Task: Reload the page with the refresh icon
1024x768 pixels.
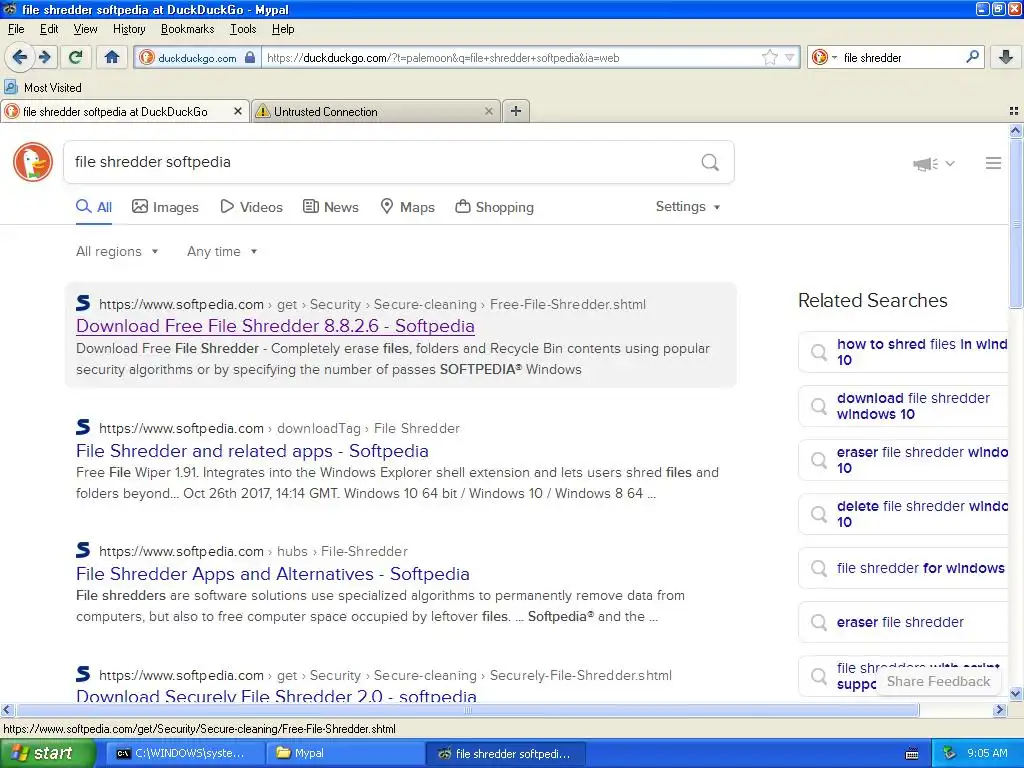Action: pyautogui.click(x=75, y=57)
